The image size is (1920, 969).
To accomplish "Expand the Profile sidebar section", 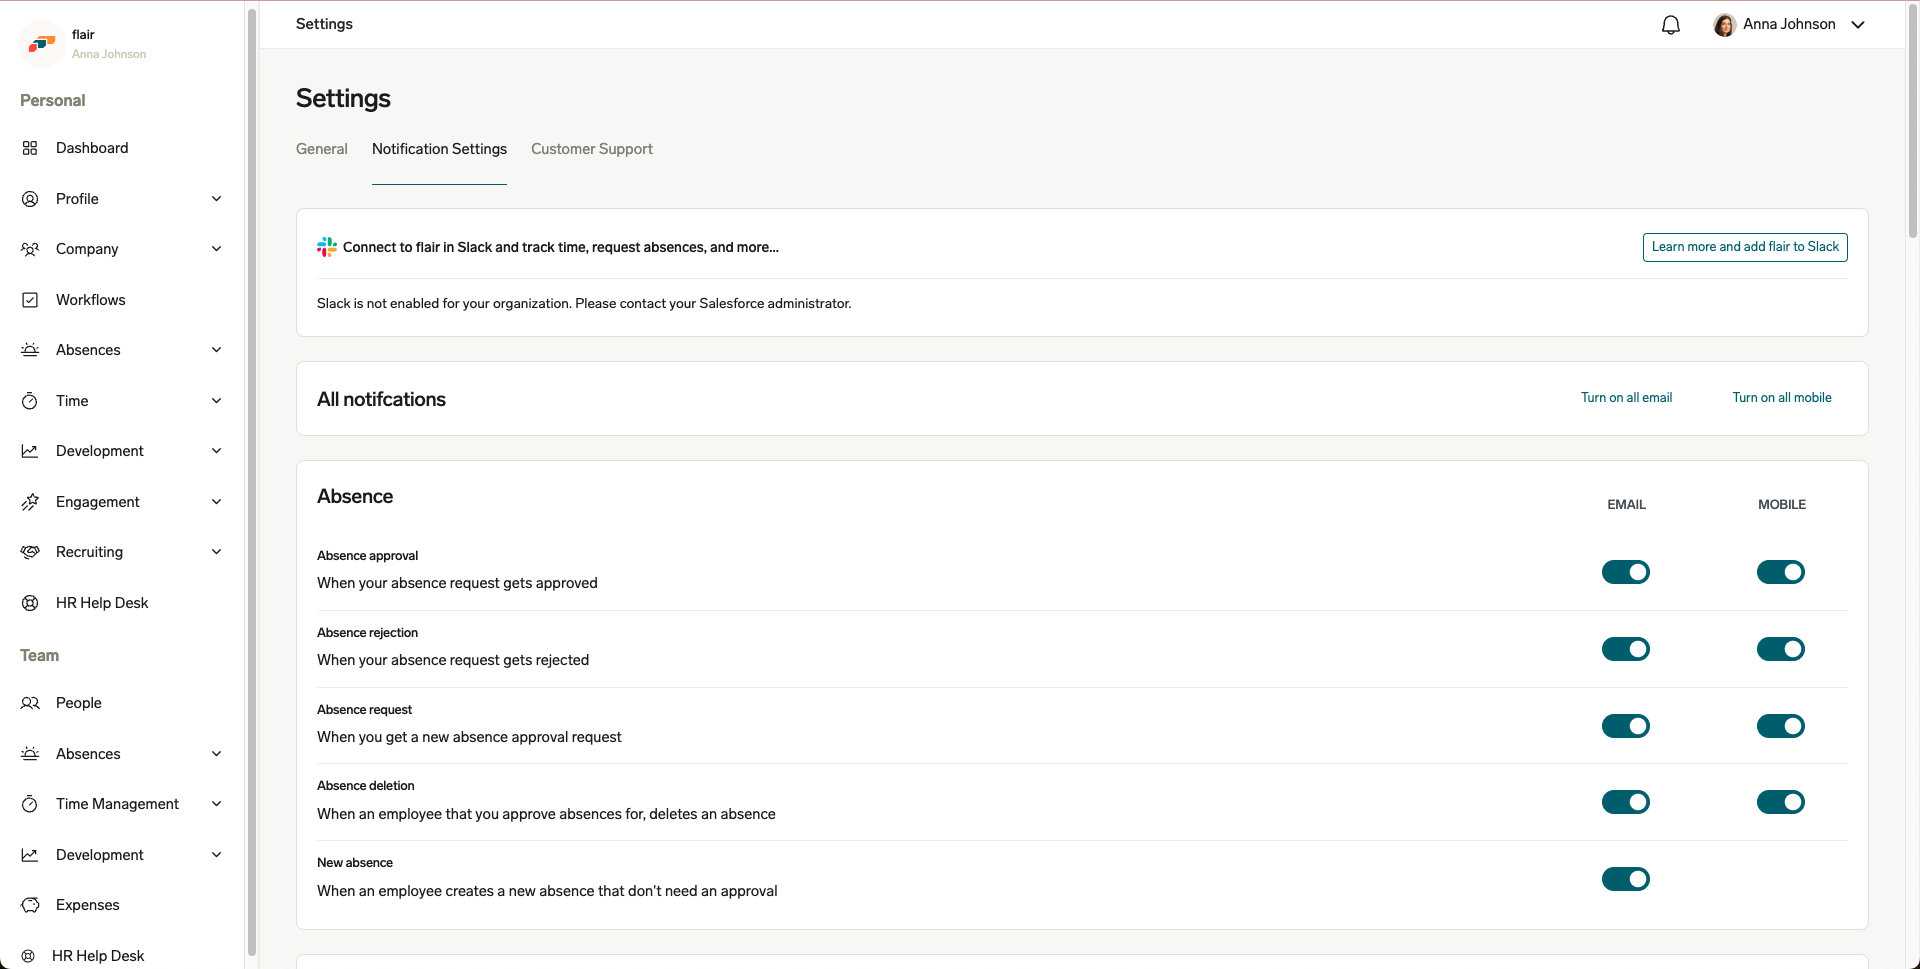I will pos(216,198).
